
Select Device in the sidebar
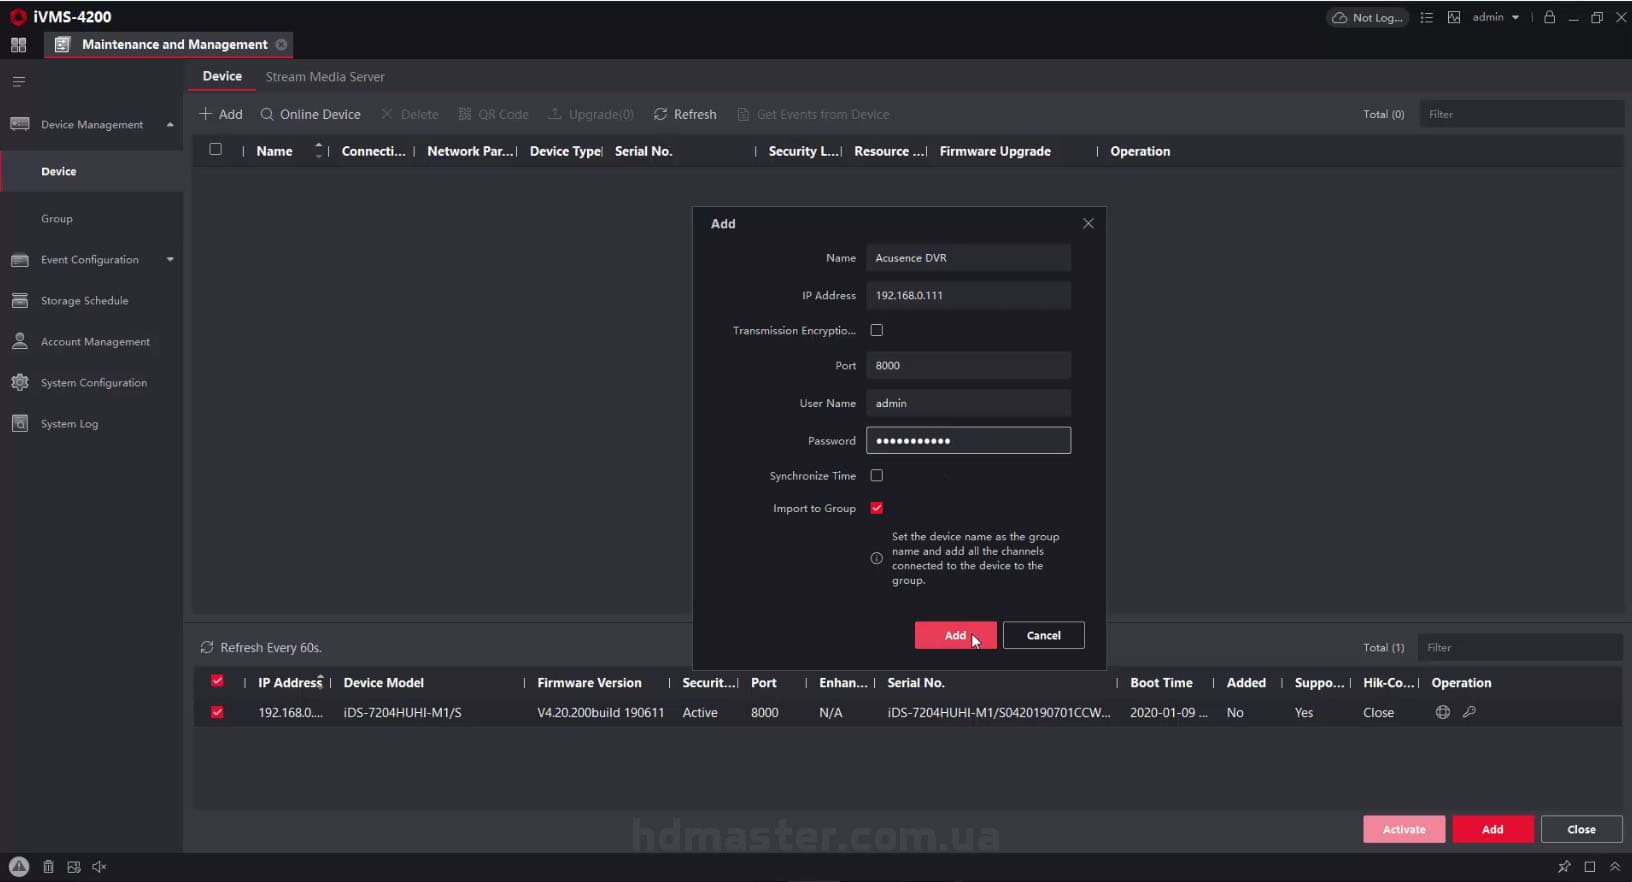[92, 171]
